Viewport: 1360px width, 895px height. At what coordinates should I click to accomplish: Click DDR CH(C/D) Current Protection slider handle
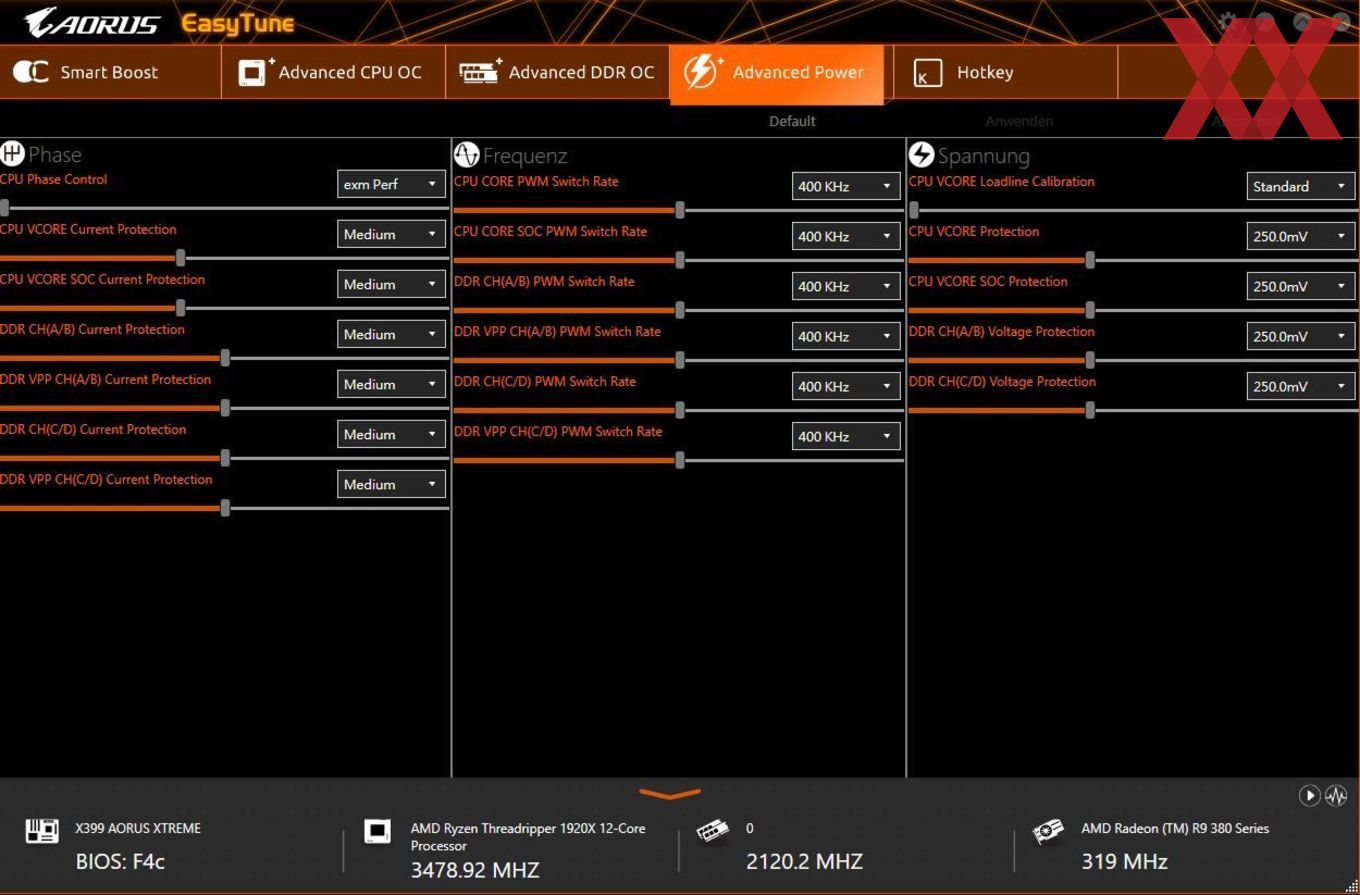(225, 458)
